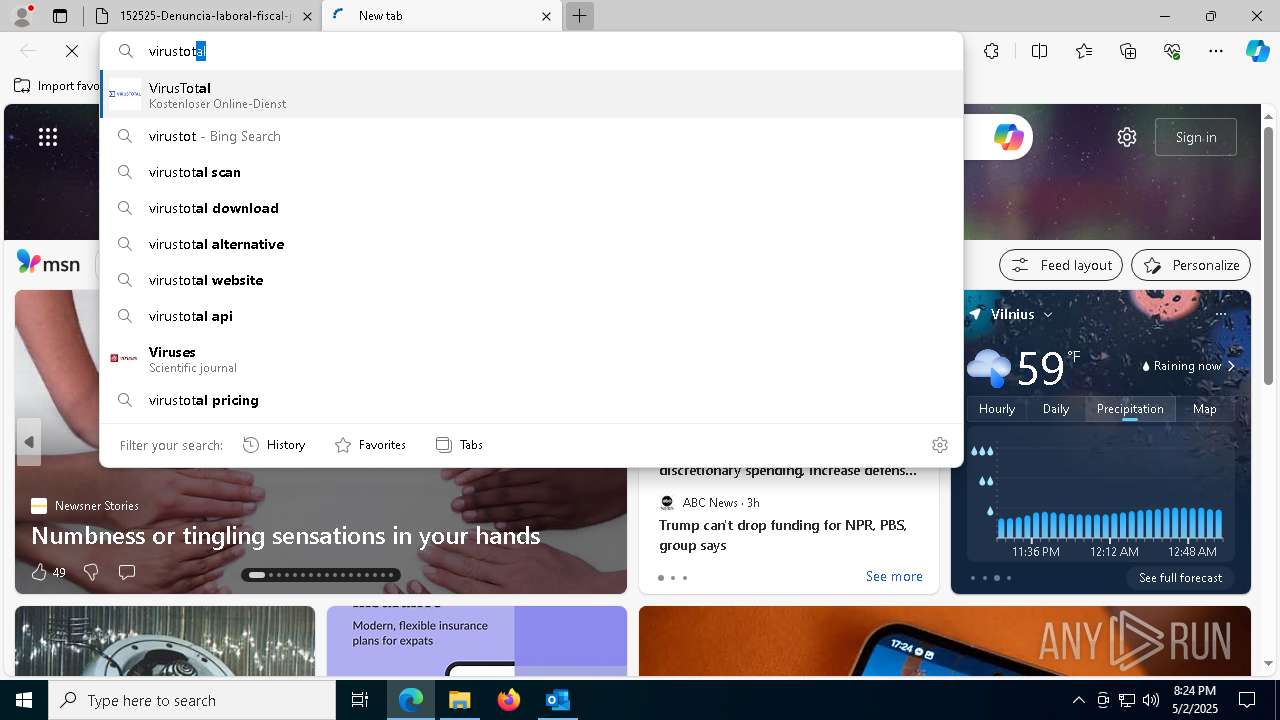Launch Firefox from the taskbar
The height and width of the screenshot is (720, 1280).
click(508, 700)
